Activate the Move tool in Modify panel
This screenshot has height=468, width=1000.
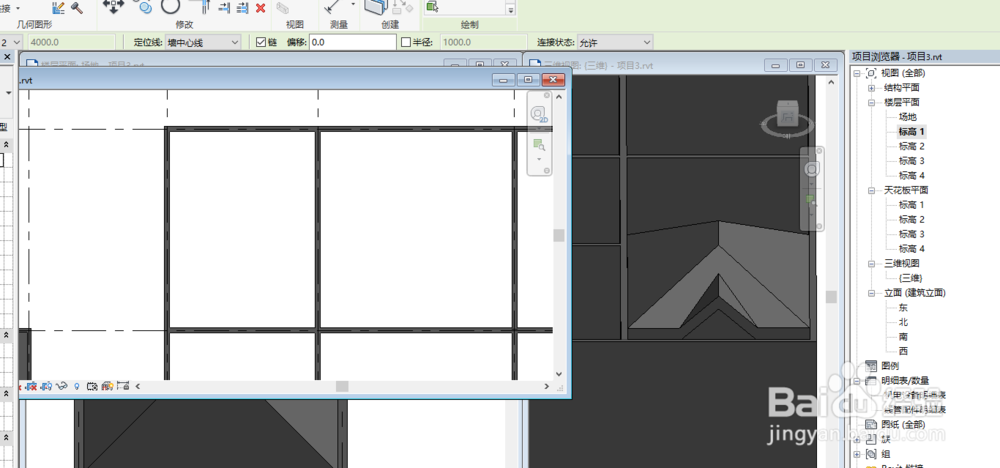tap(114, 6)
